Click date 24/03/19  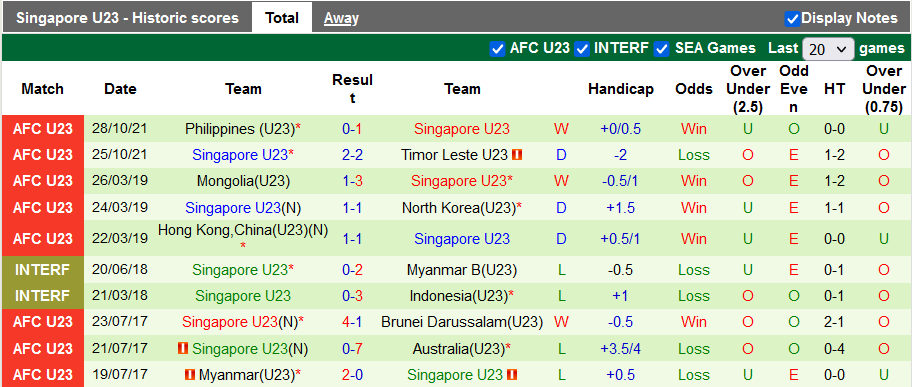[119, 207]
